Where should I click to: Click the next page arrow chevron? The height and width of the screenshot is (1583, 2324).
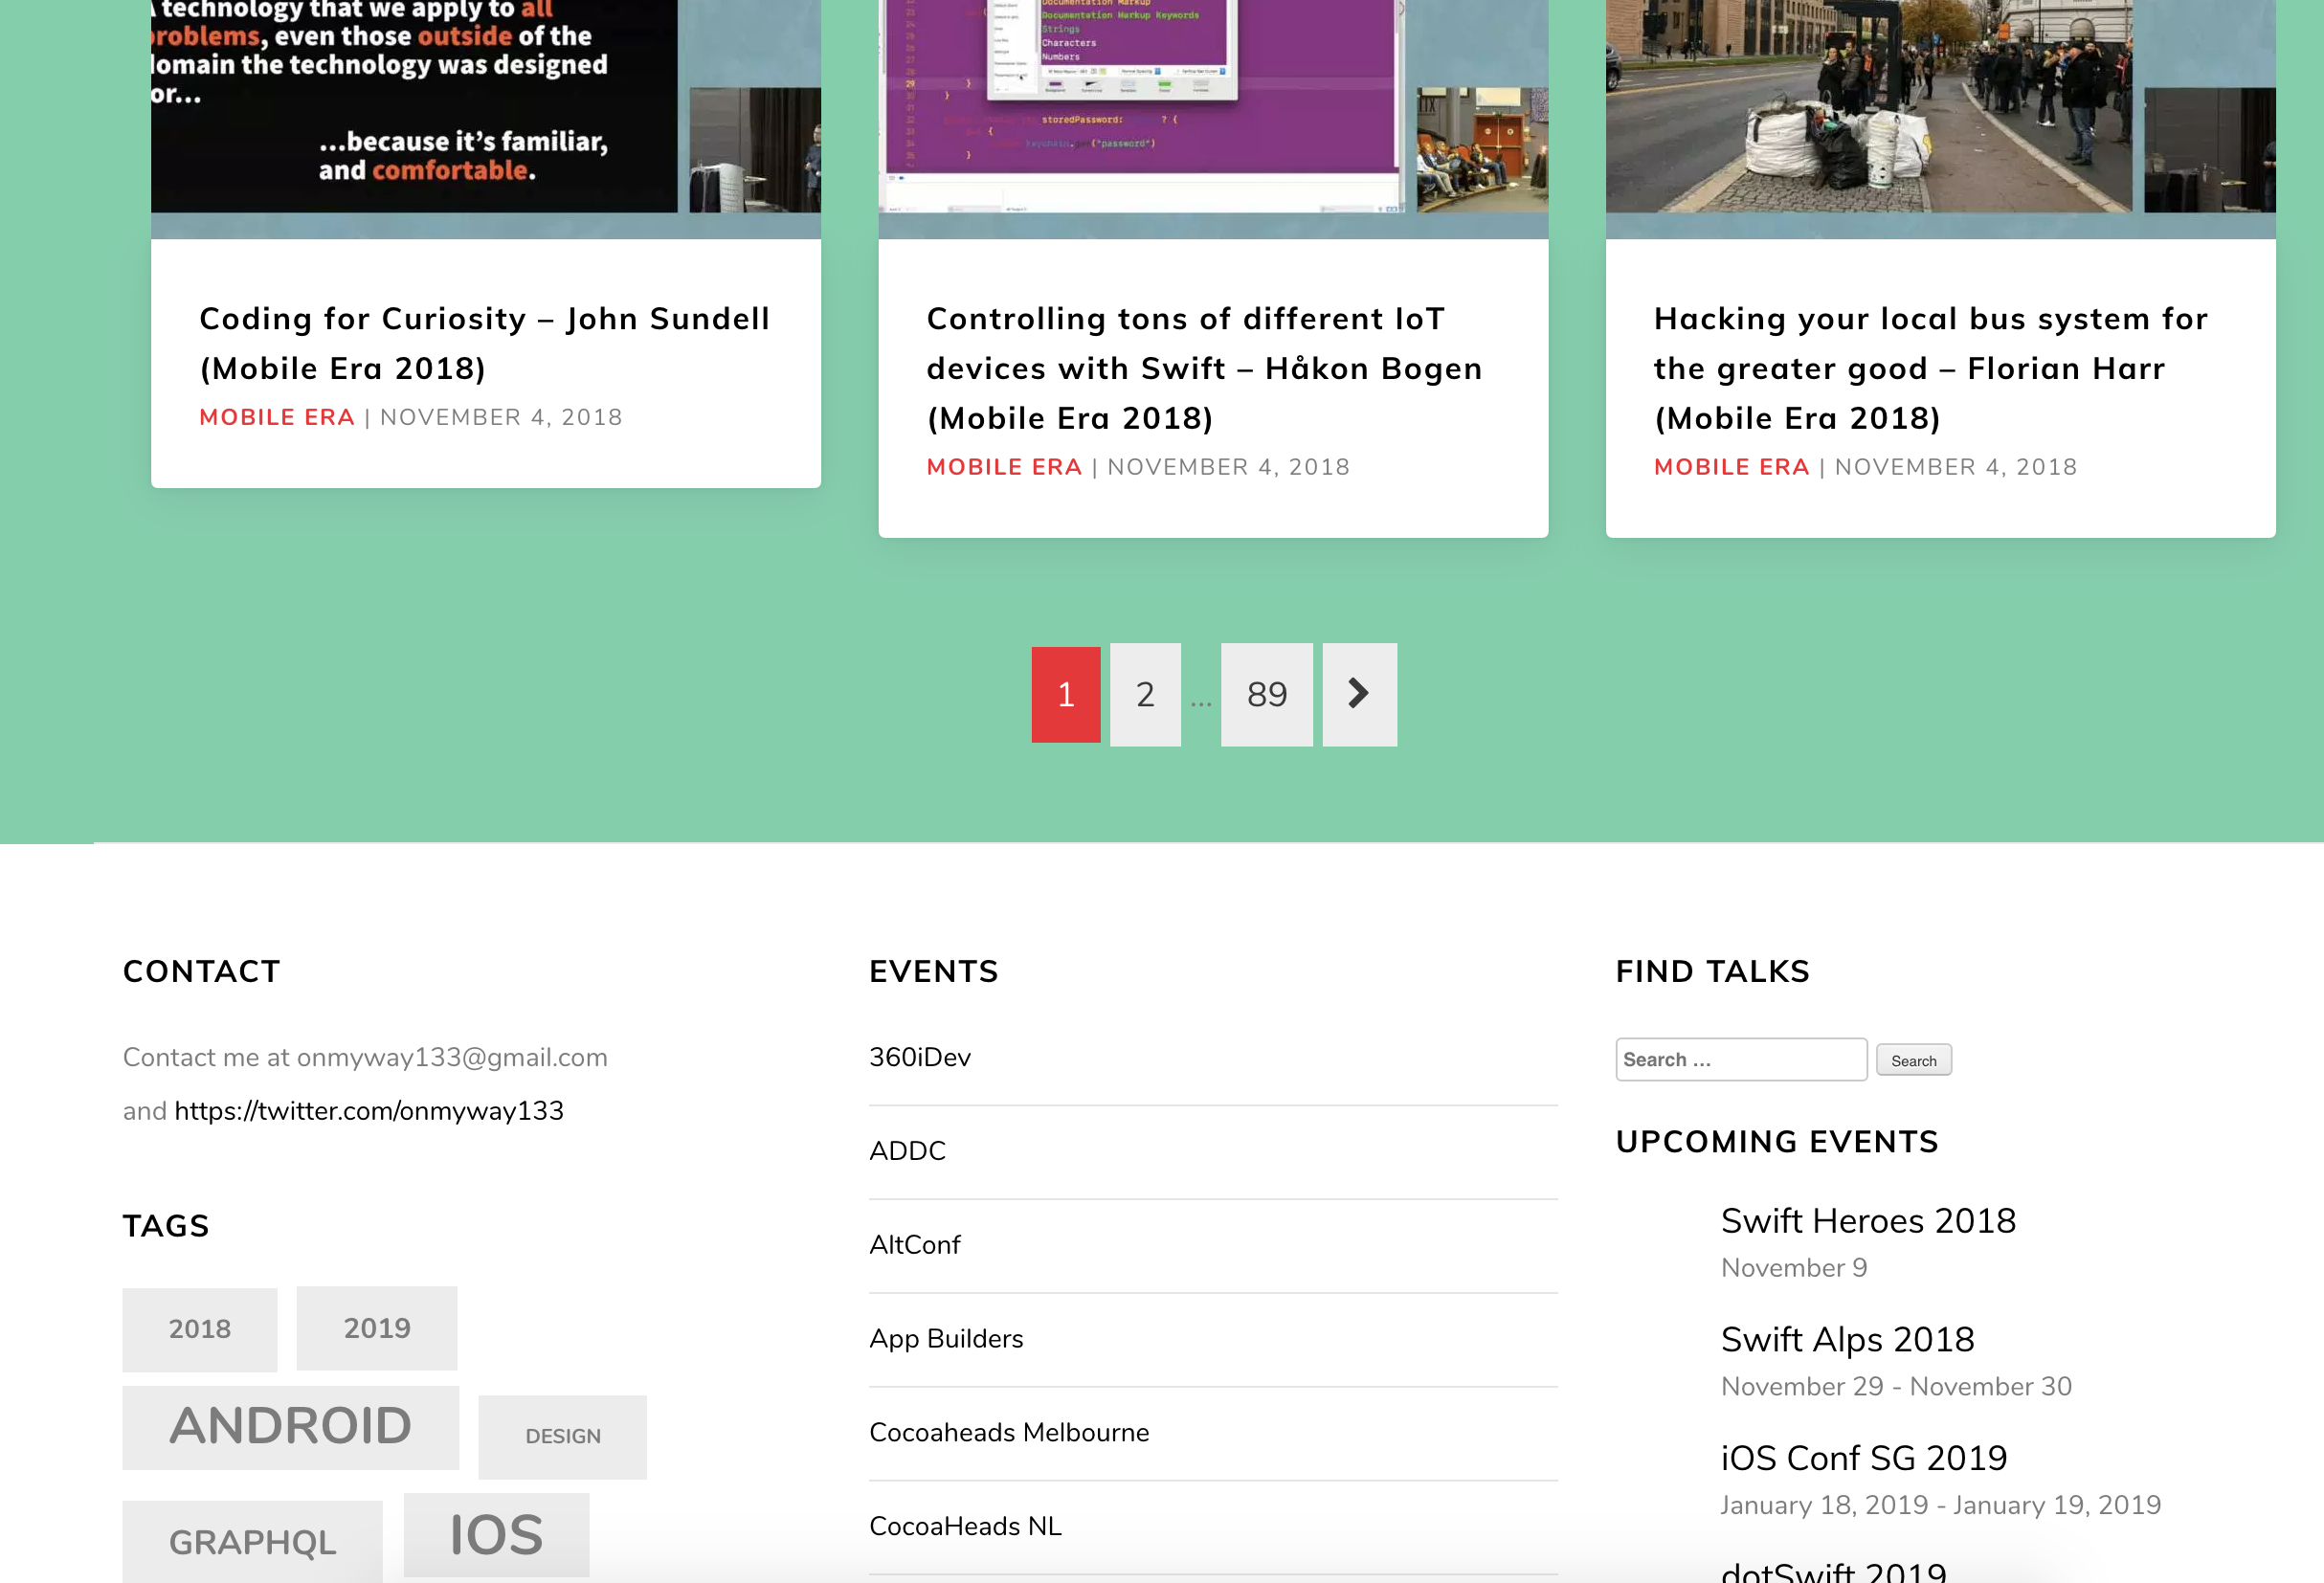click(1359, 694)
